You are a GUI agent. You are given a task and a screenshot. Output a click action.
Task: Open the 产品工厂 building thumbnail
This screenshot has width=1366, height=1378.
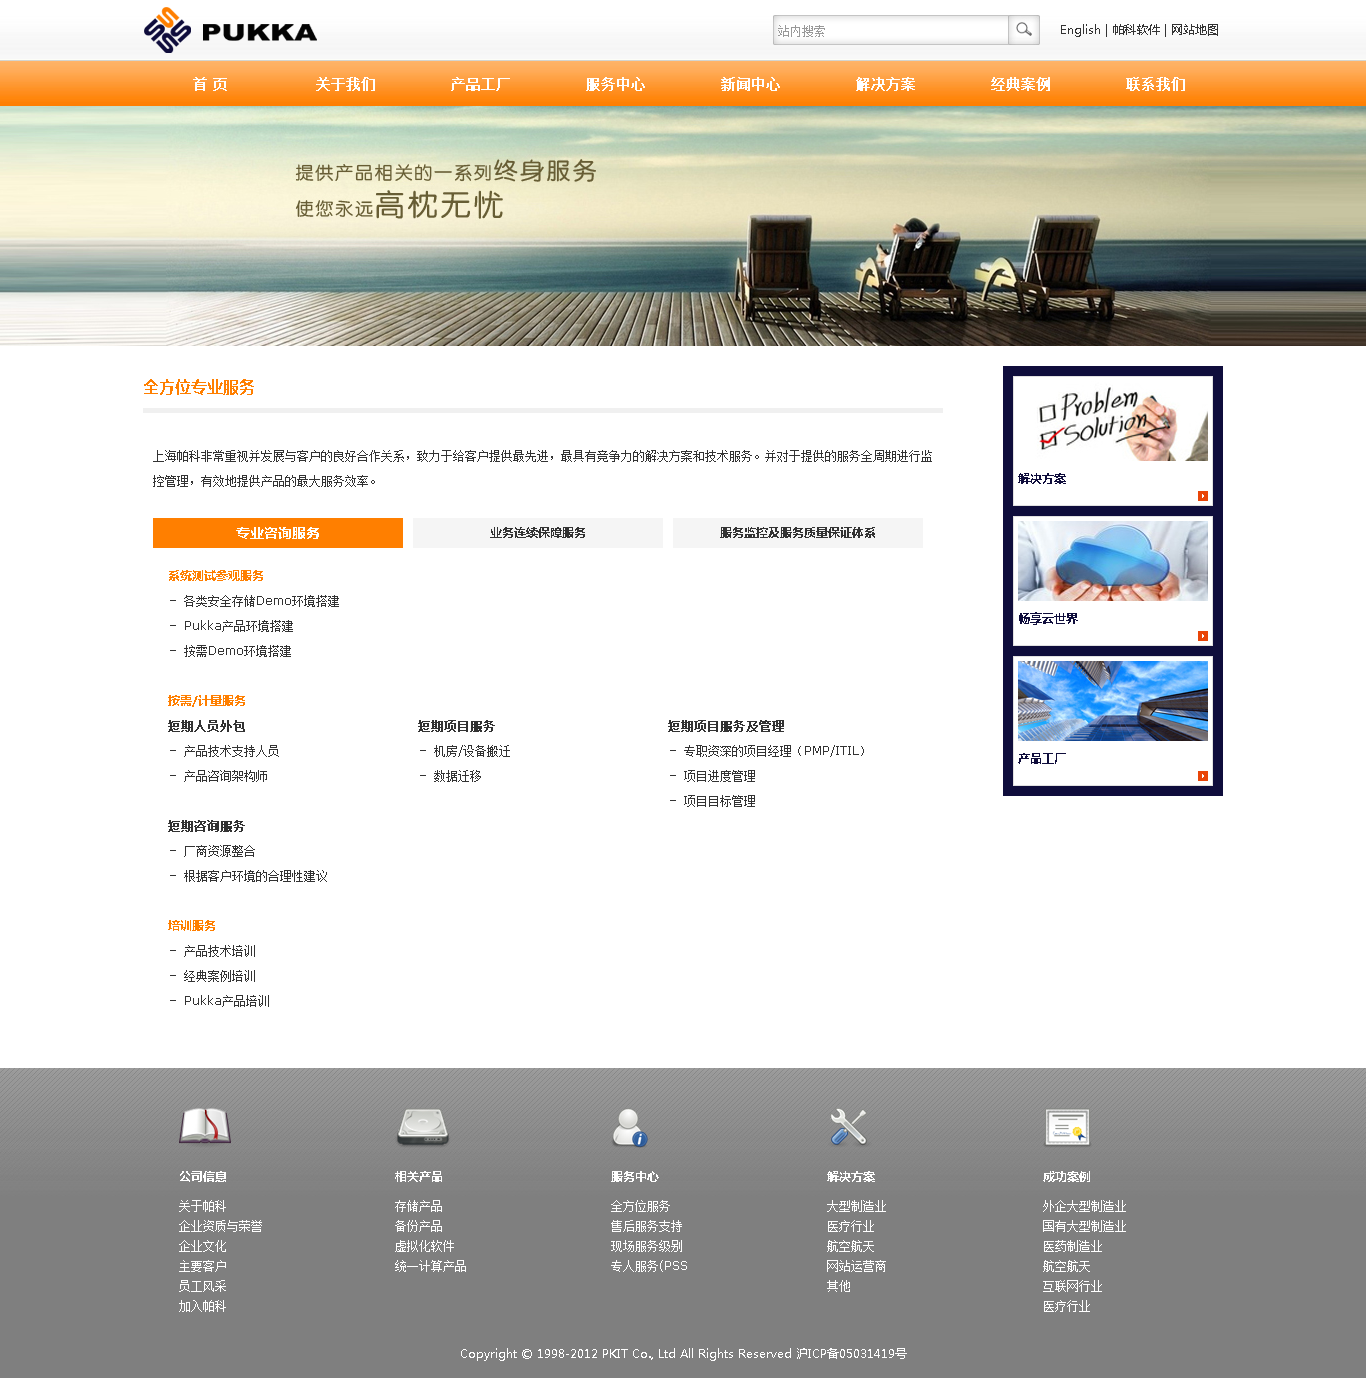coord(1112,701)
